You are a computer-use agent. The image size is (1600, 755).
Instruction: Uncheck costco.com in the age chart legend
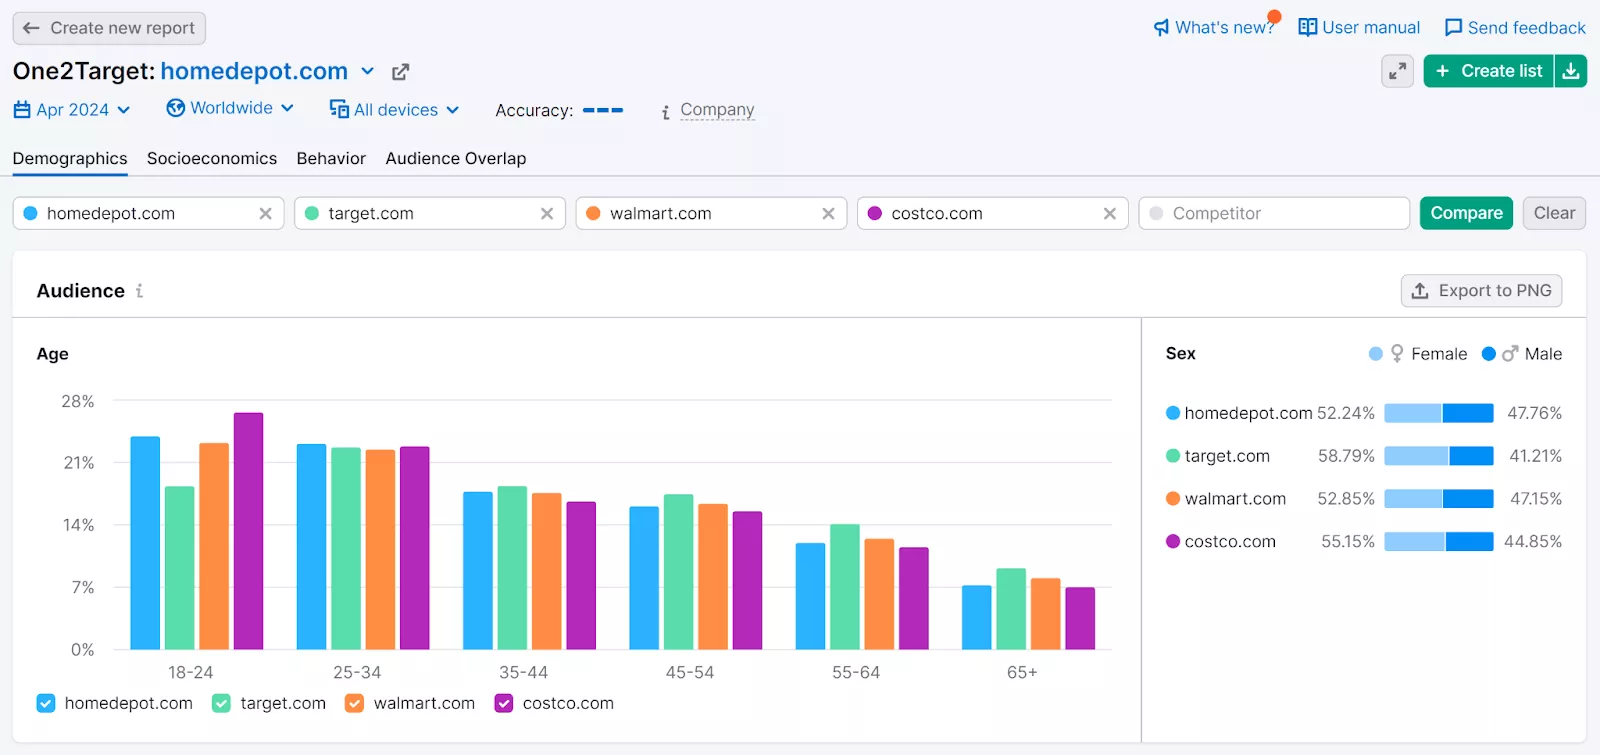pyautogui.click(x=504, y=703)
